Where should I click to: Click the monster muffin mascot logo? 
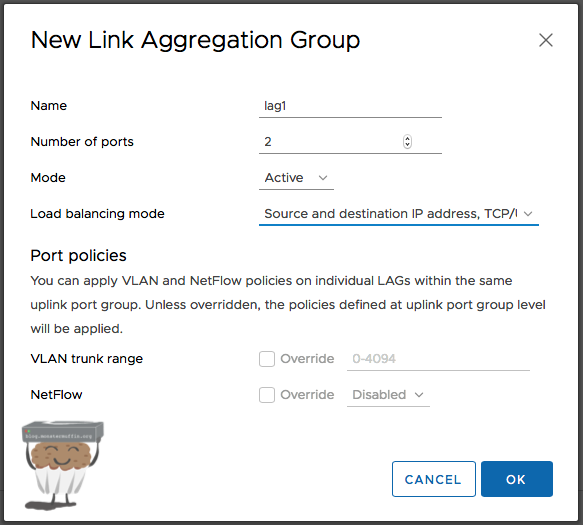[62, 466]
